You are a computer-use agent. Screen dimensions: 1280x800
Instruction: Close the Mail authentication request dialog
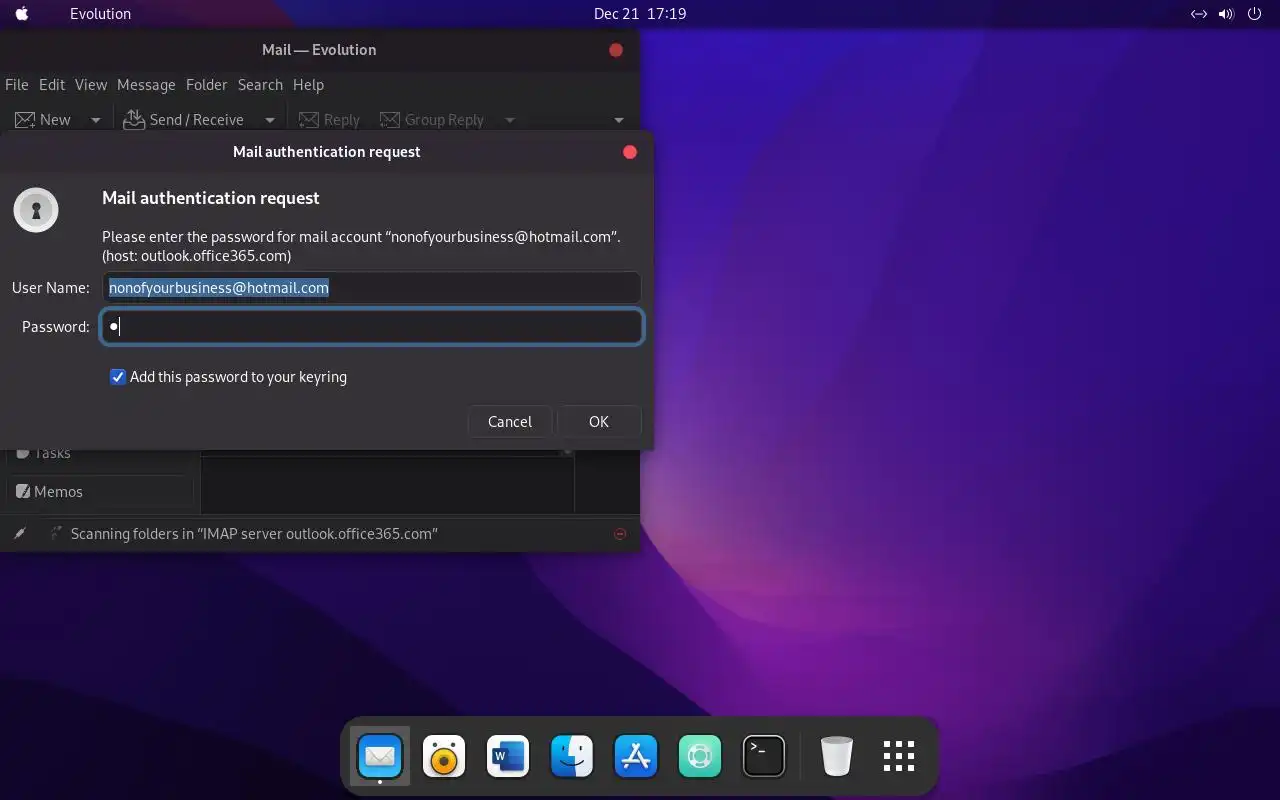(x=630, y=152)
